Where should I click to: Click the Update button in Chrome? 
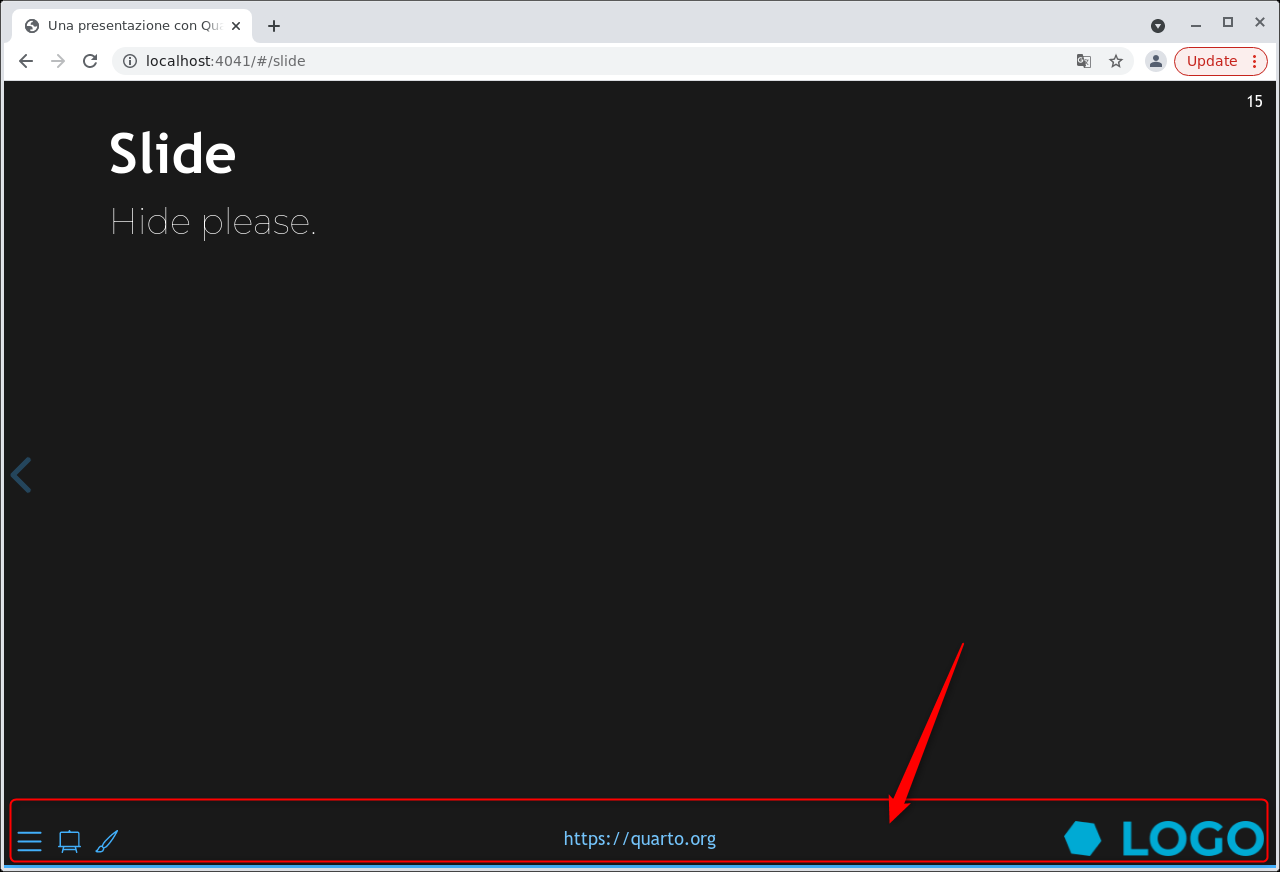[x=1212, y=61]
